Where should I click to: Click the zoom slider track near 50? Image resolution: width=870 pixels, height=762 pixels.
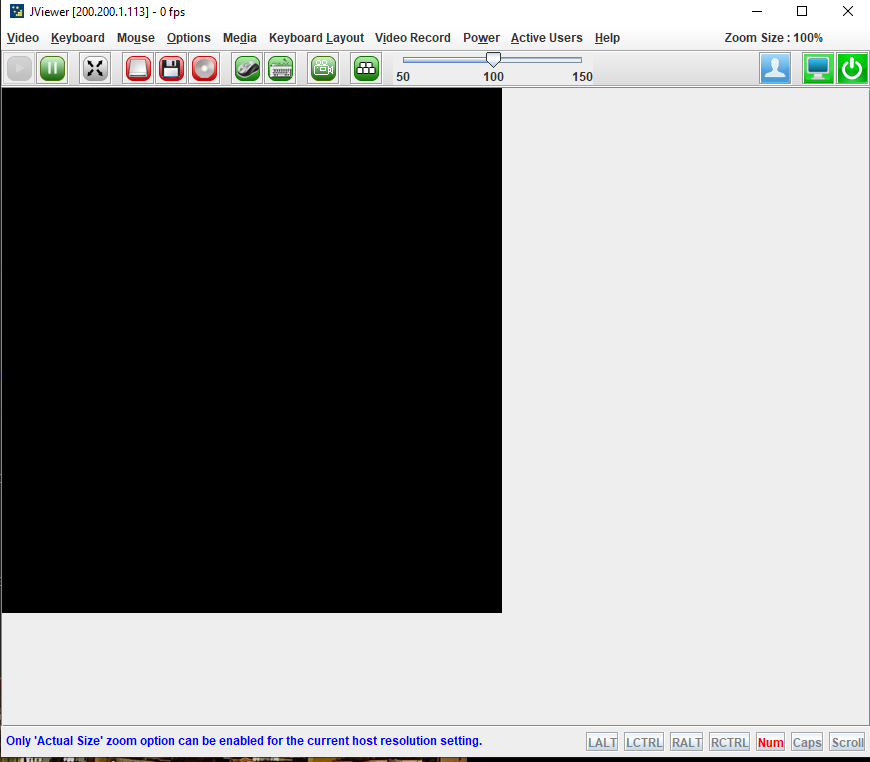tap(406, 60)
